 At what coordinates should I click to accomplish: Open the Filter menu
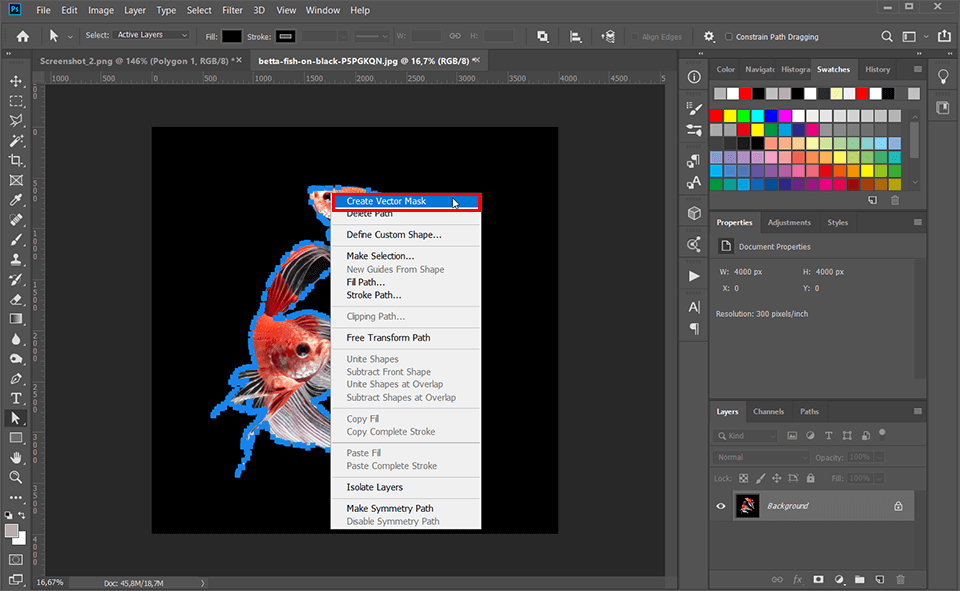(x=232, y=10)
